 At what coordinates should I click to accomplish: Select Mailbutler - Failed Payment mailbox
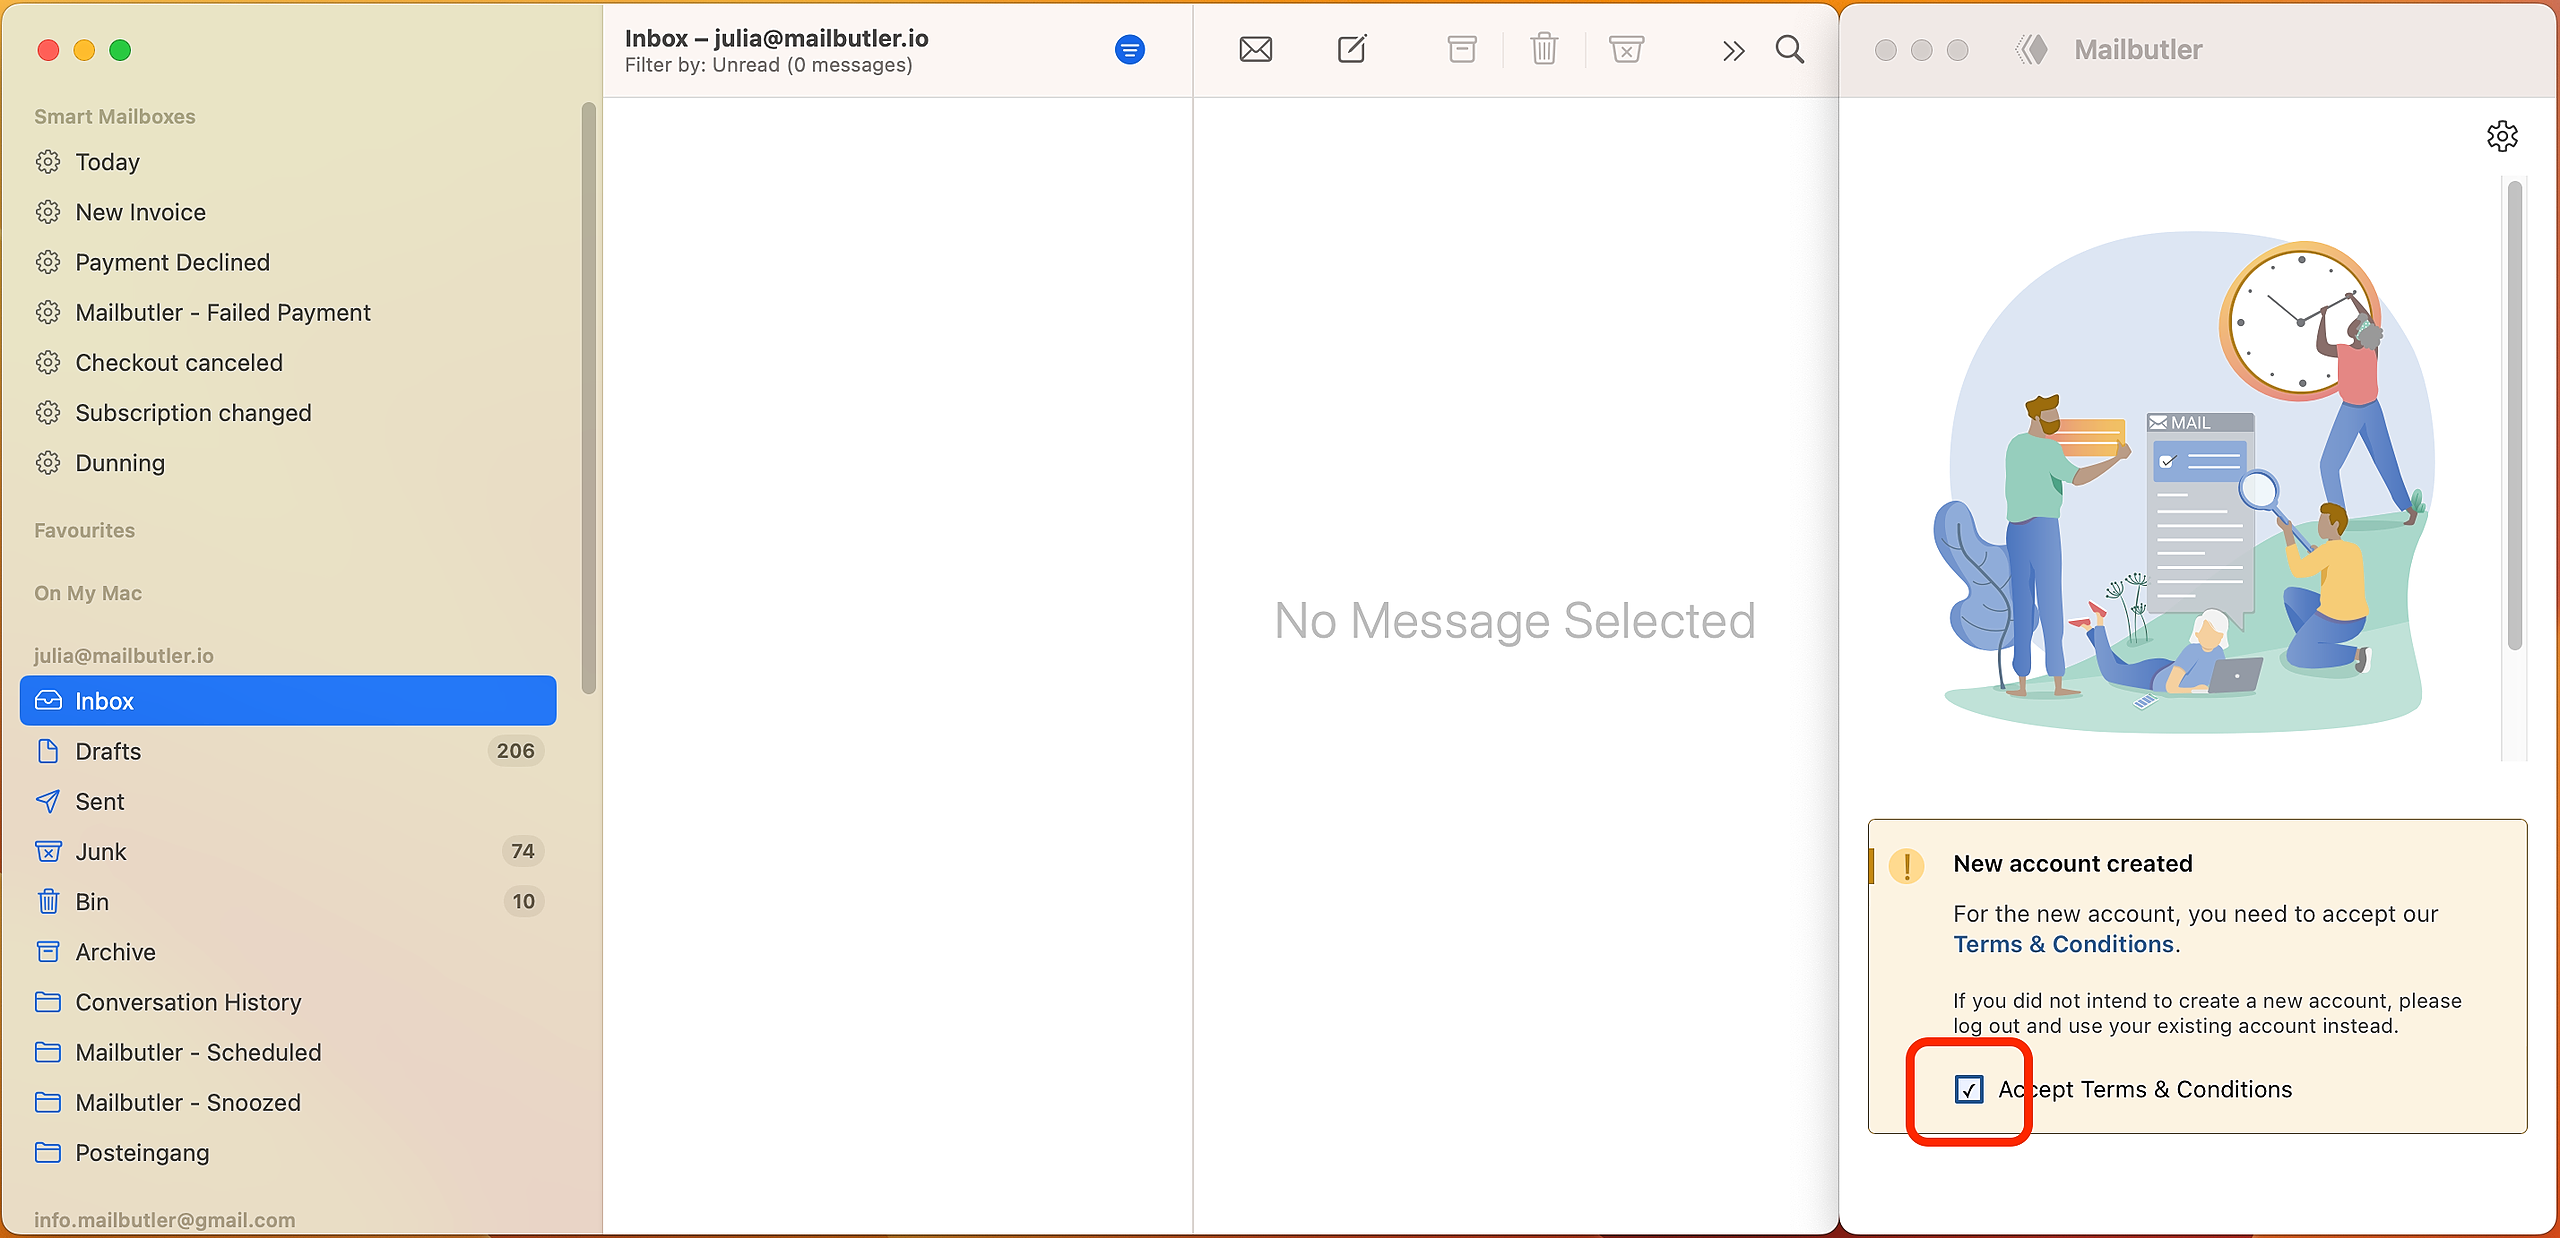(x=288, y=312)
